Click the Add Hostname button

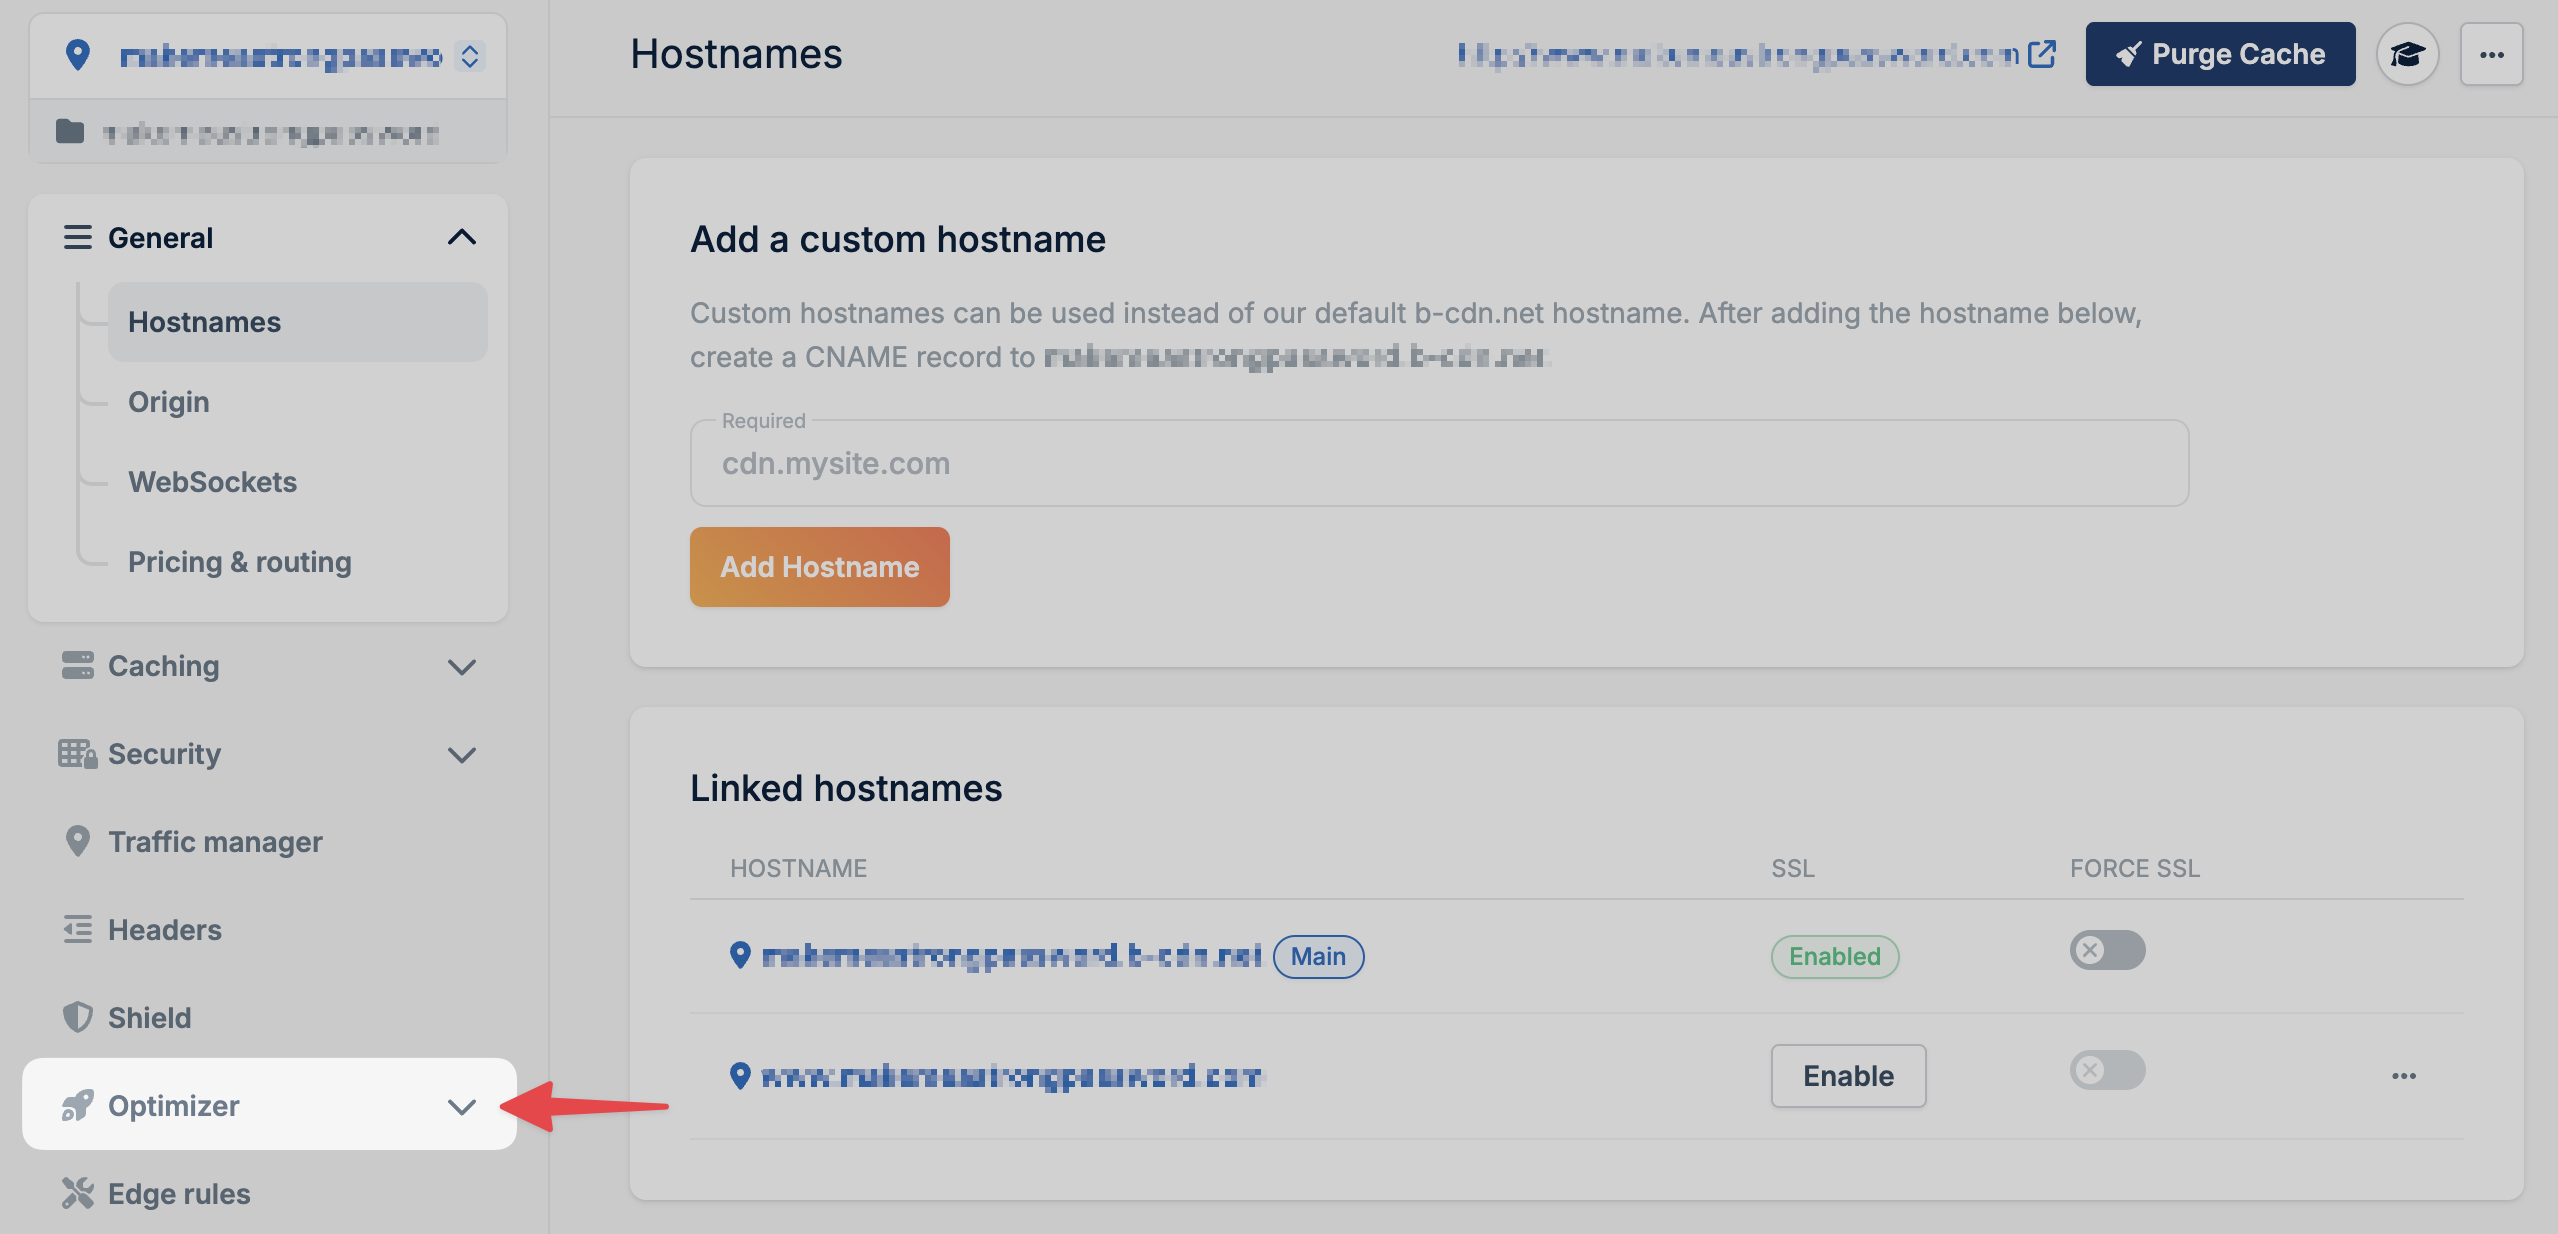819,567
